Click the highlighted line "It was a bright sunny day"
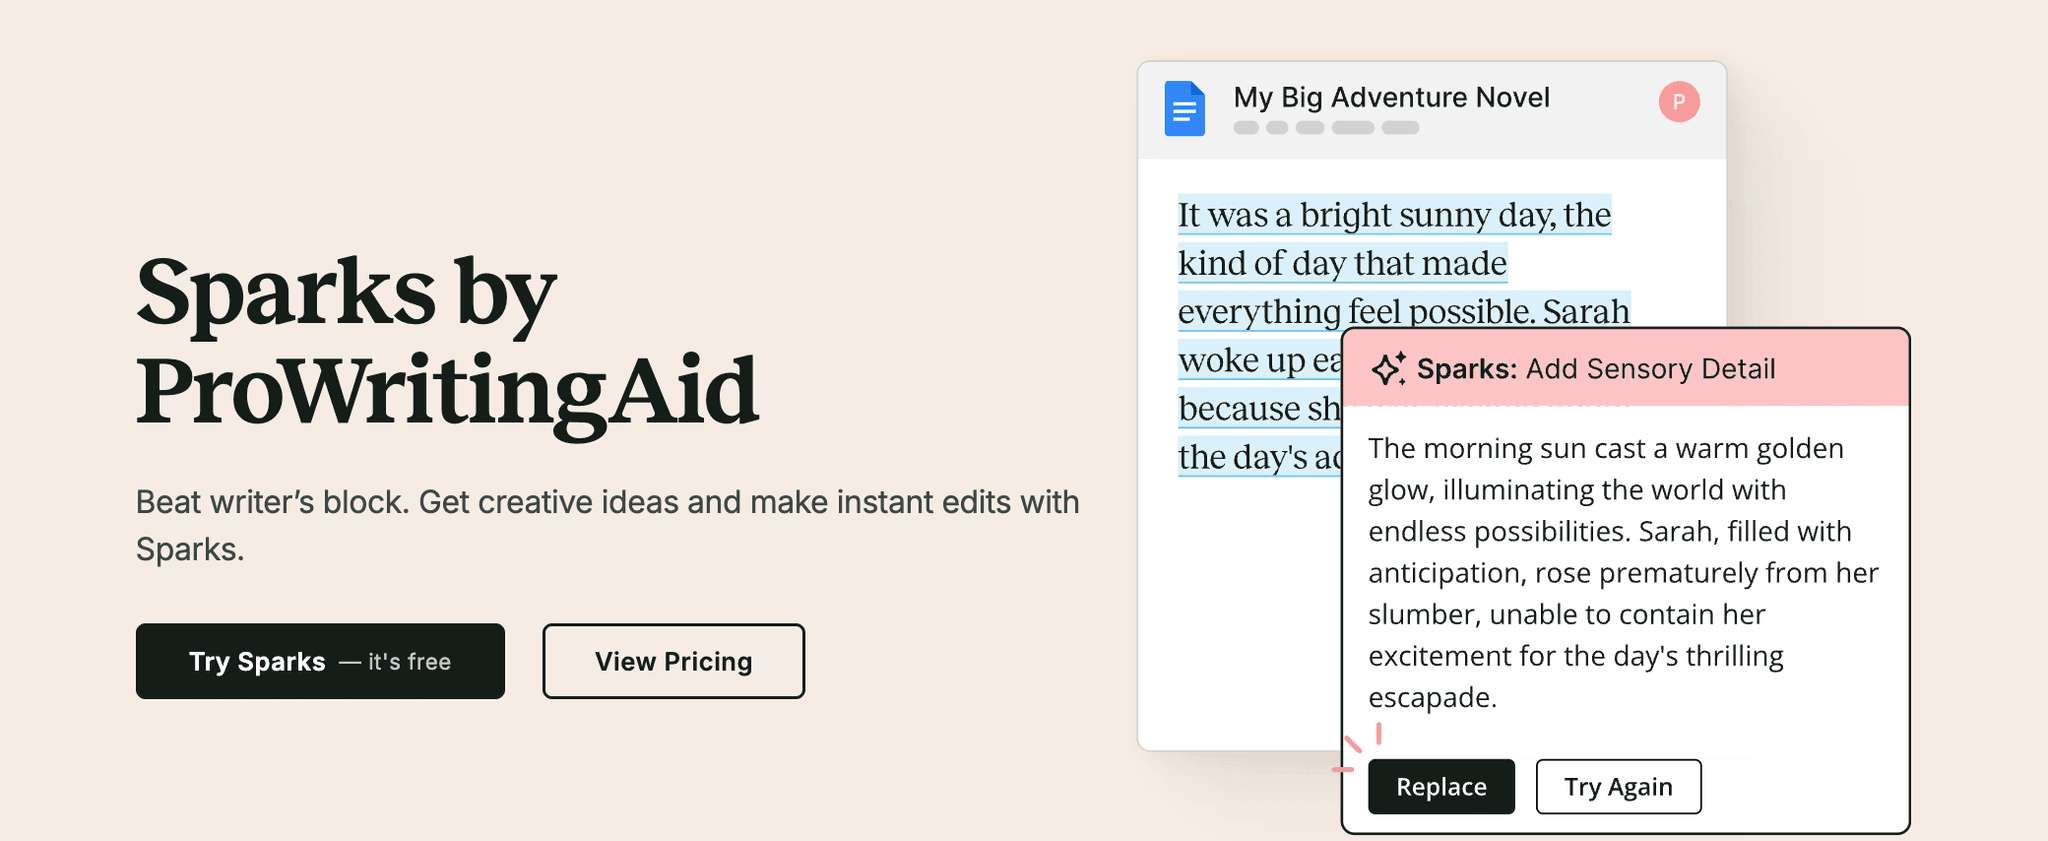Image resolution: width=2048 pixels, height=841 pixels. pos(1394,215)
